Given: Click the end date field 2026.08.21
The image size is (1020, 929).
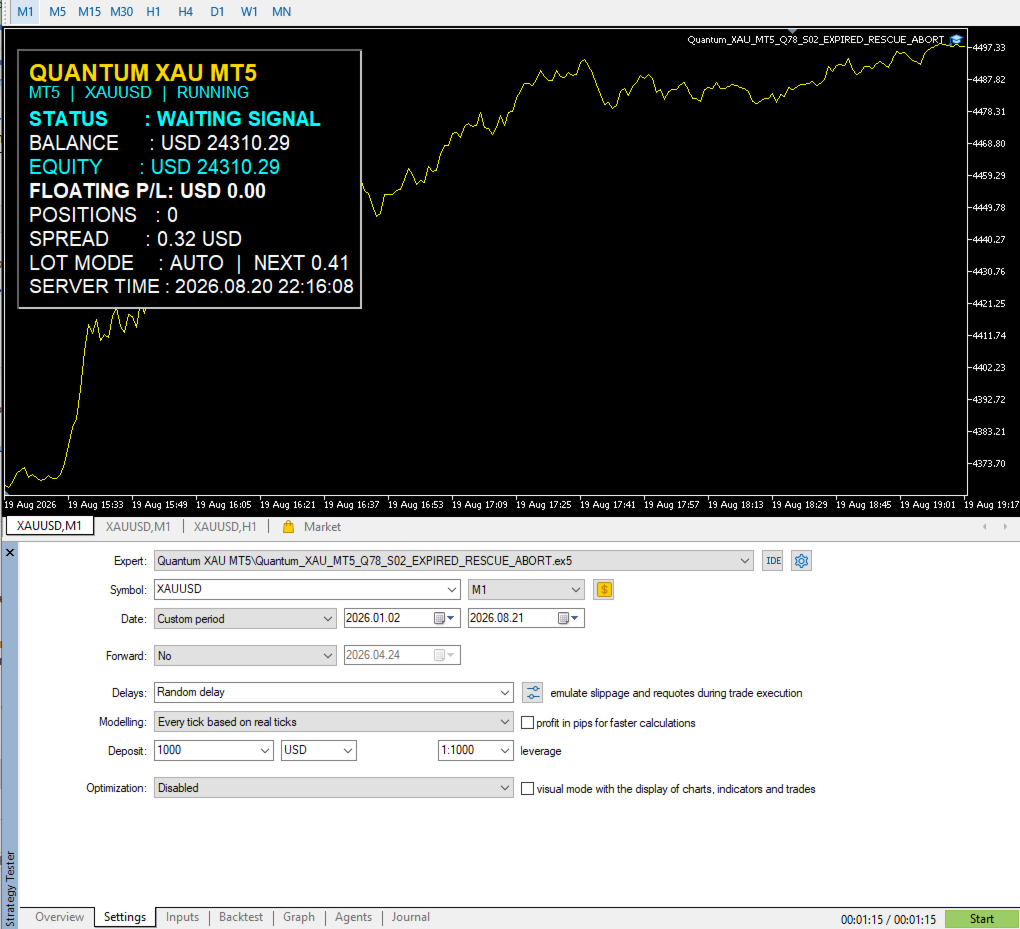Looking at the screenshot, I should click(512, 618).
